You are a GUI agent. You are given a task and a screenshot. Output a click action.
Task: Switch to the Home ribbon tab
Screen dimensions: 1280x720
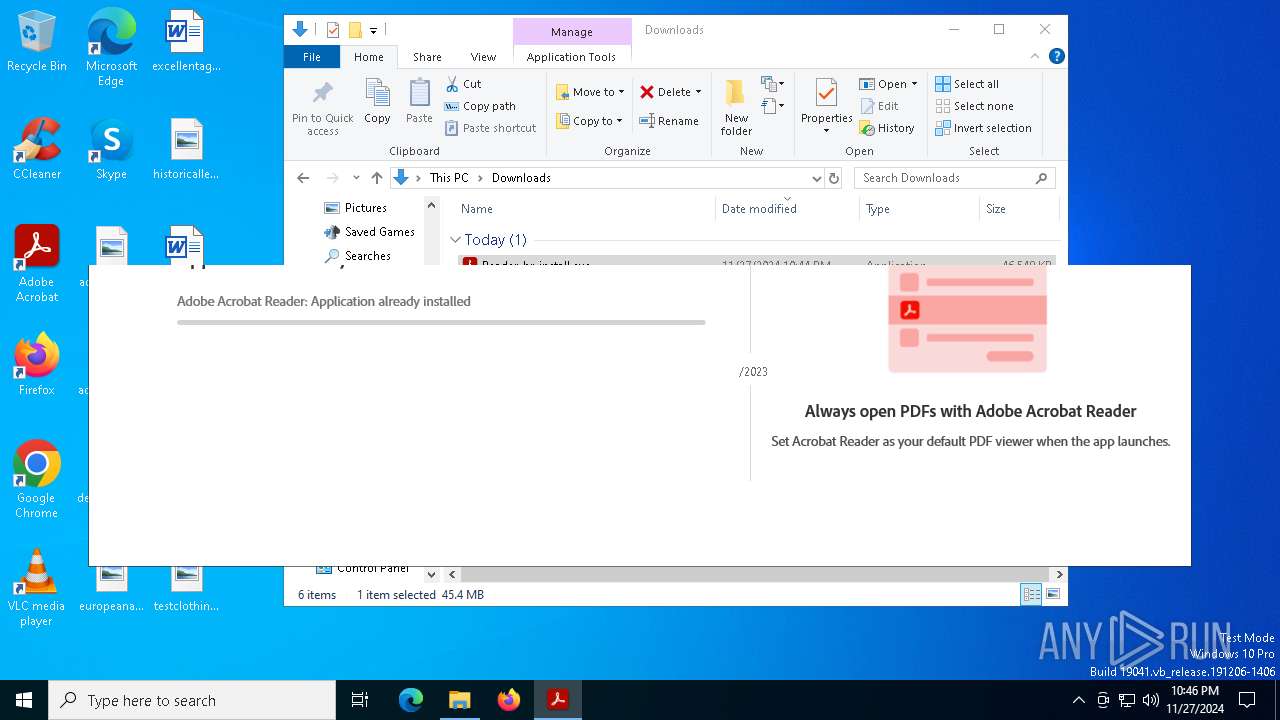[x=368, y=57]
